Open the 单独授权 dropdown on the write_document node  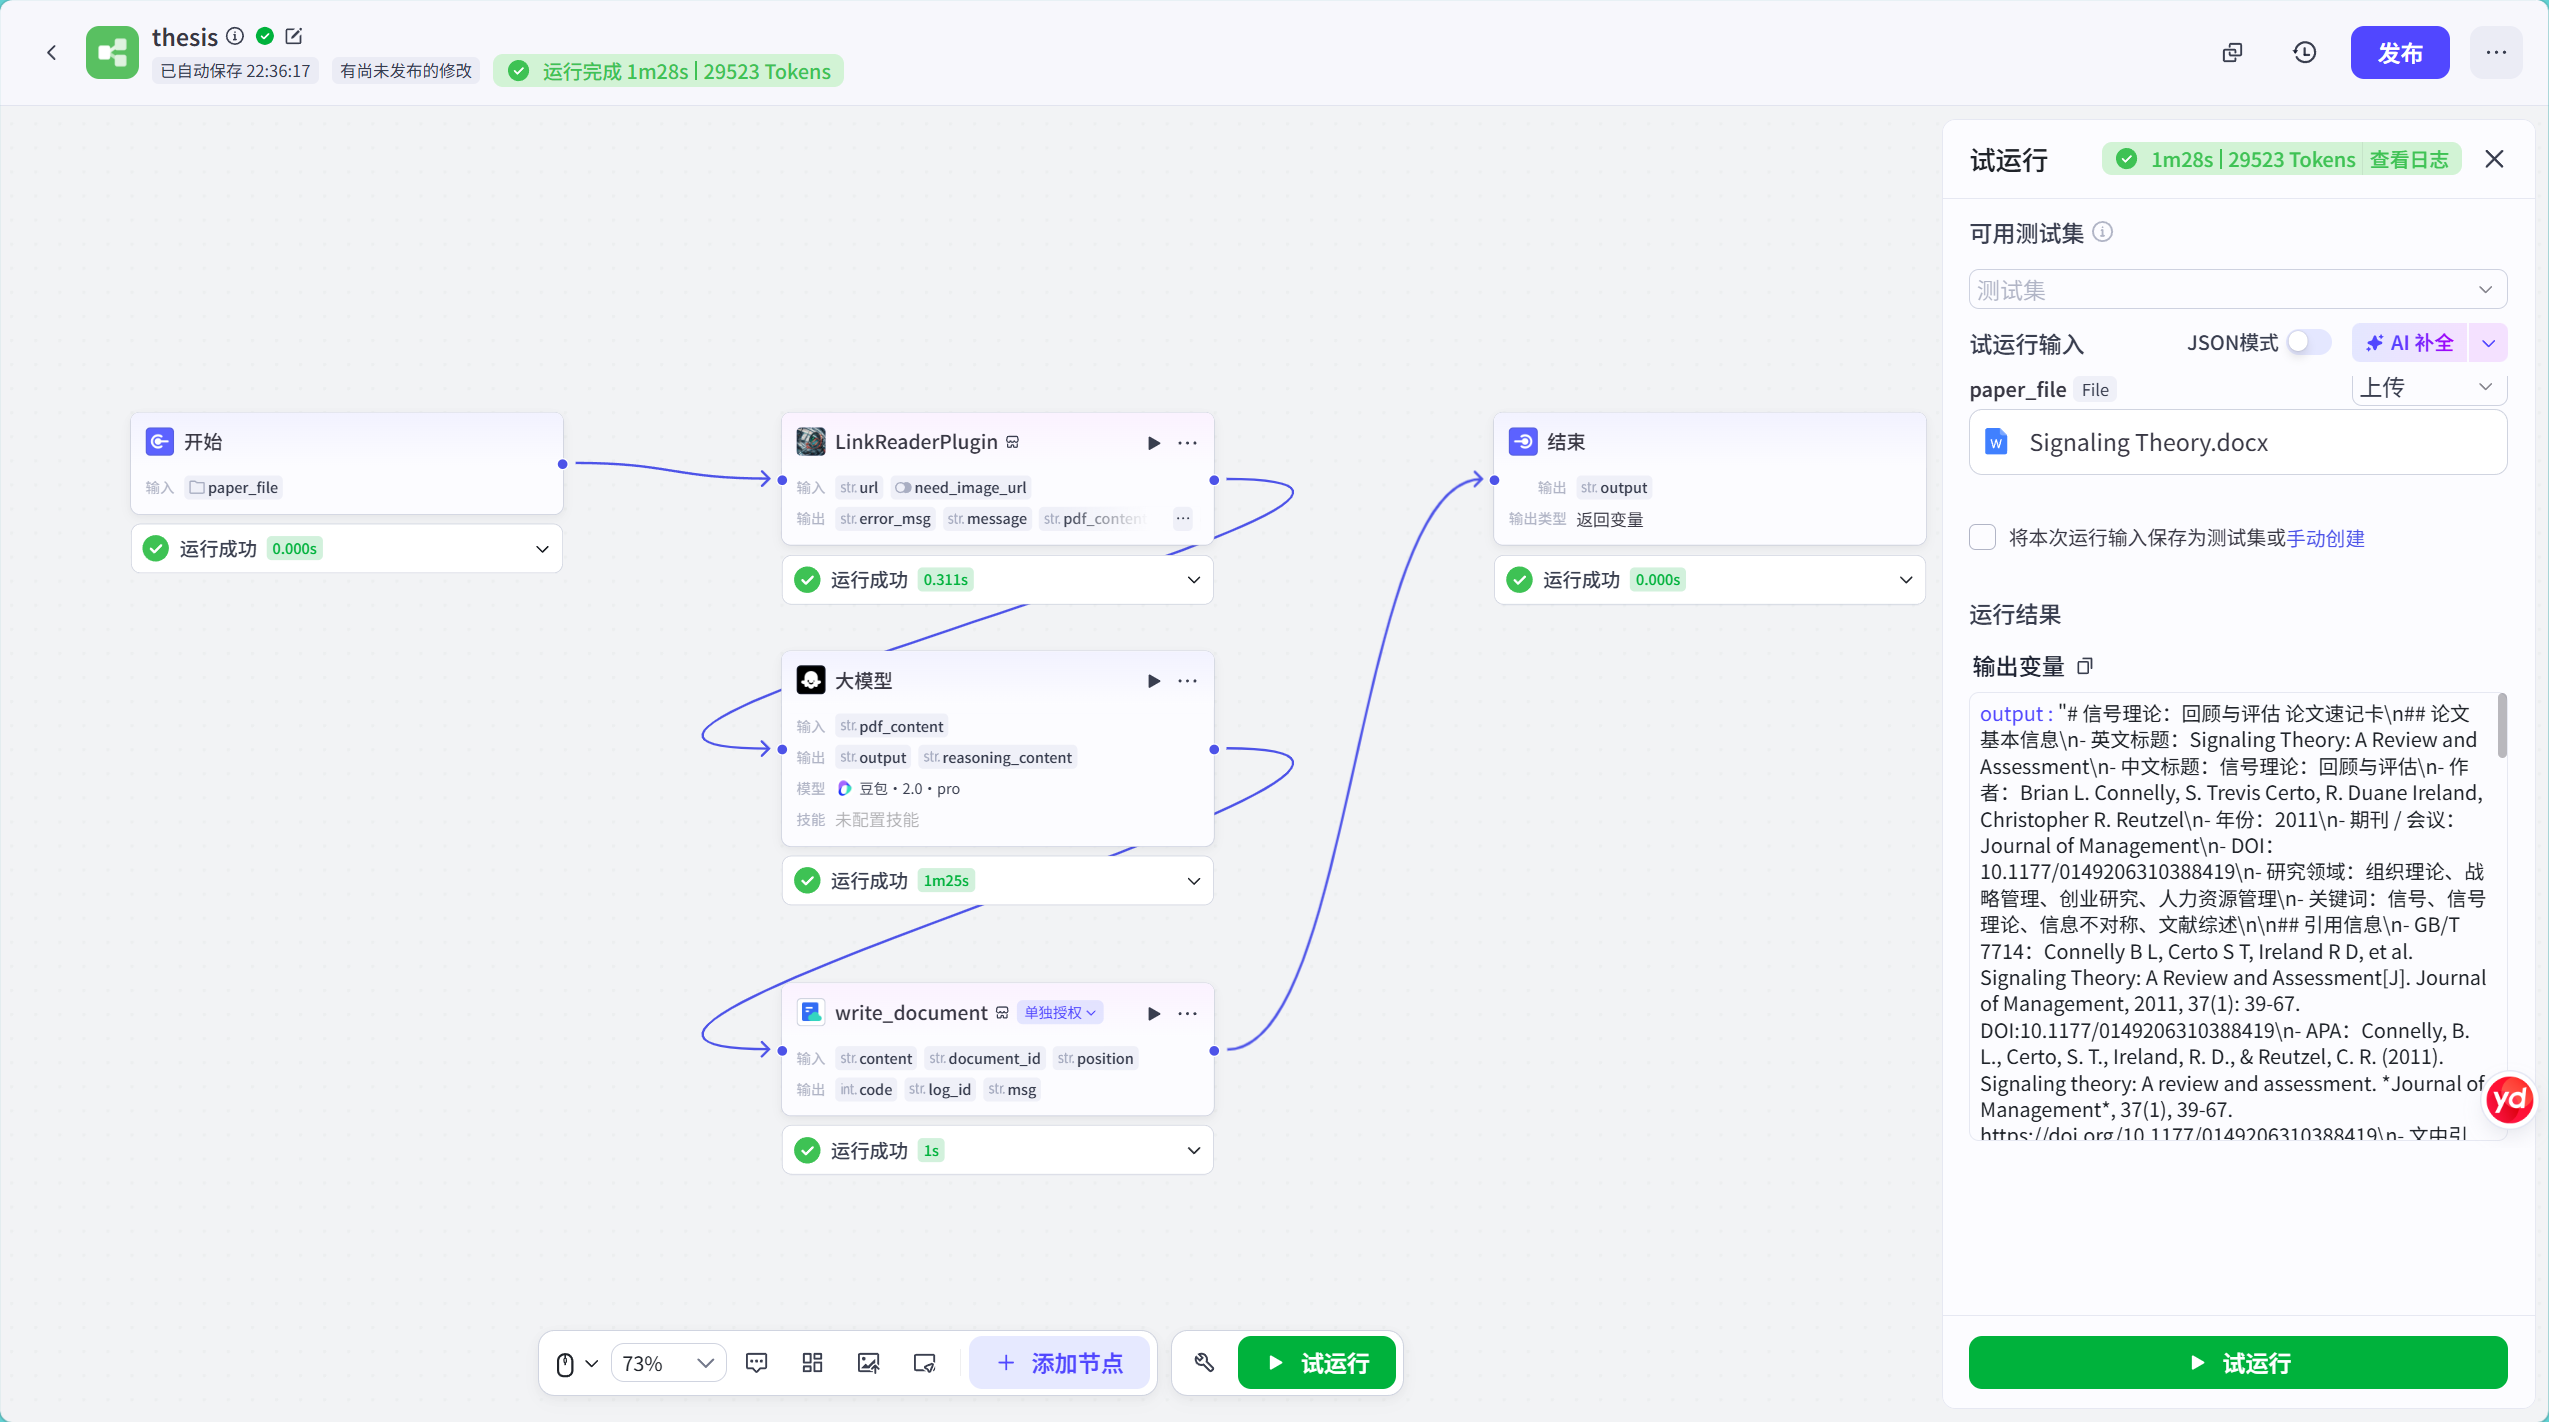(1060, 1012)
